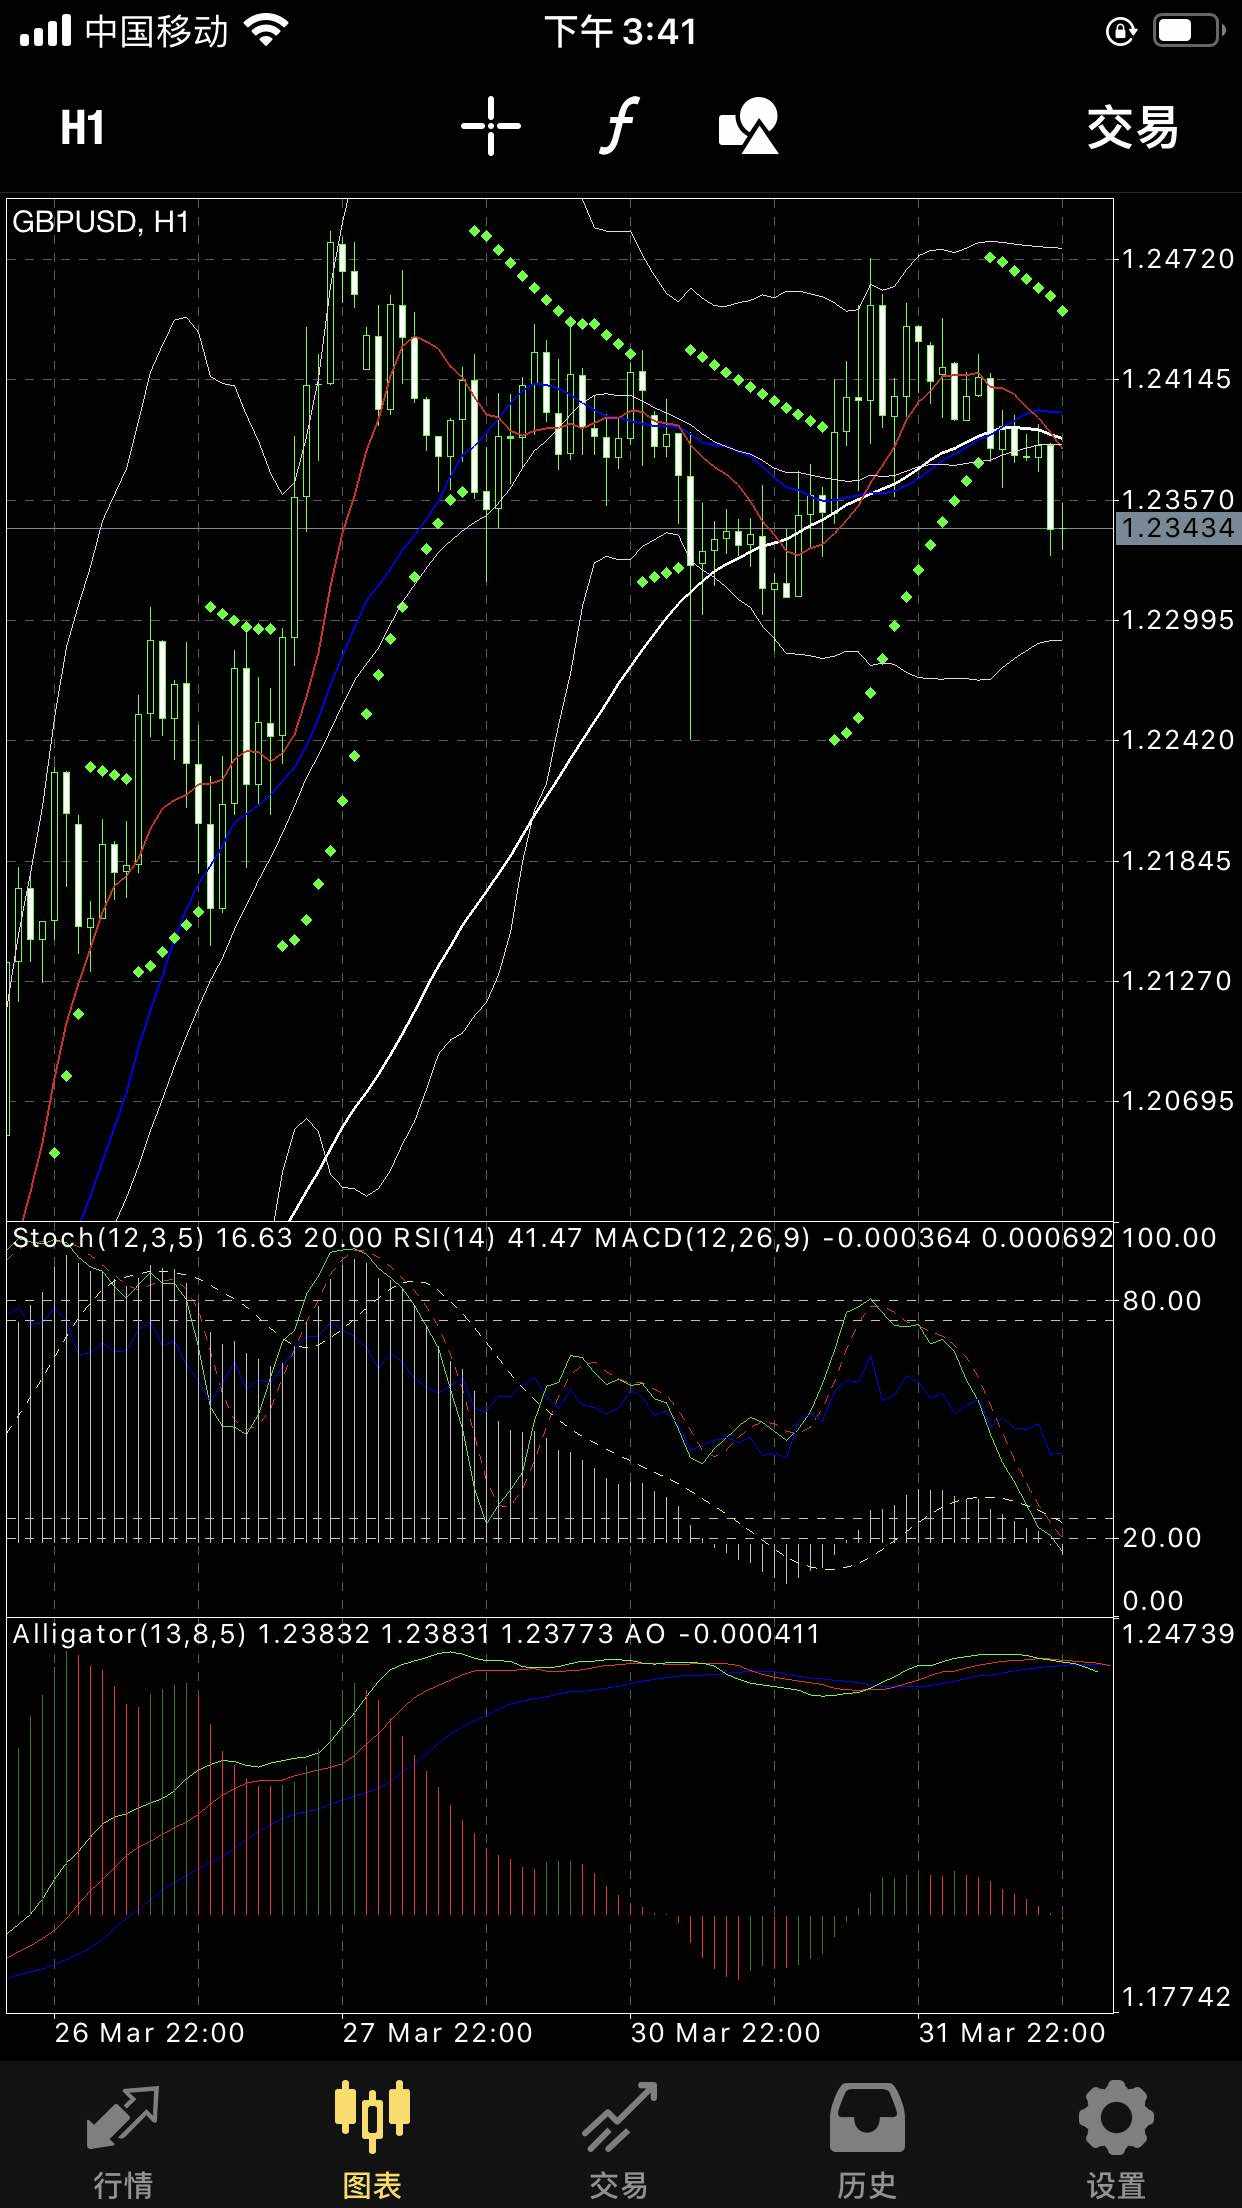Tap the 30 Mar 22:00 time label

coord(726,2033)
